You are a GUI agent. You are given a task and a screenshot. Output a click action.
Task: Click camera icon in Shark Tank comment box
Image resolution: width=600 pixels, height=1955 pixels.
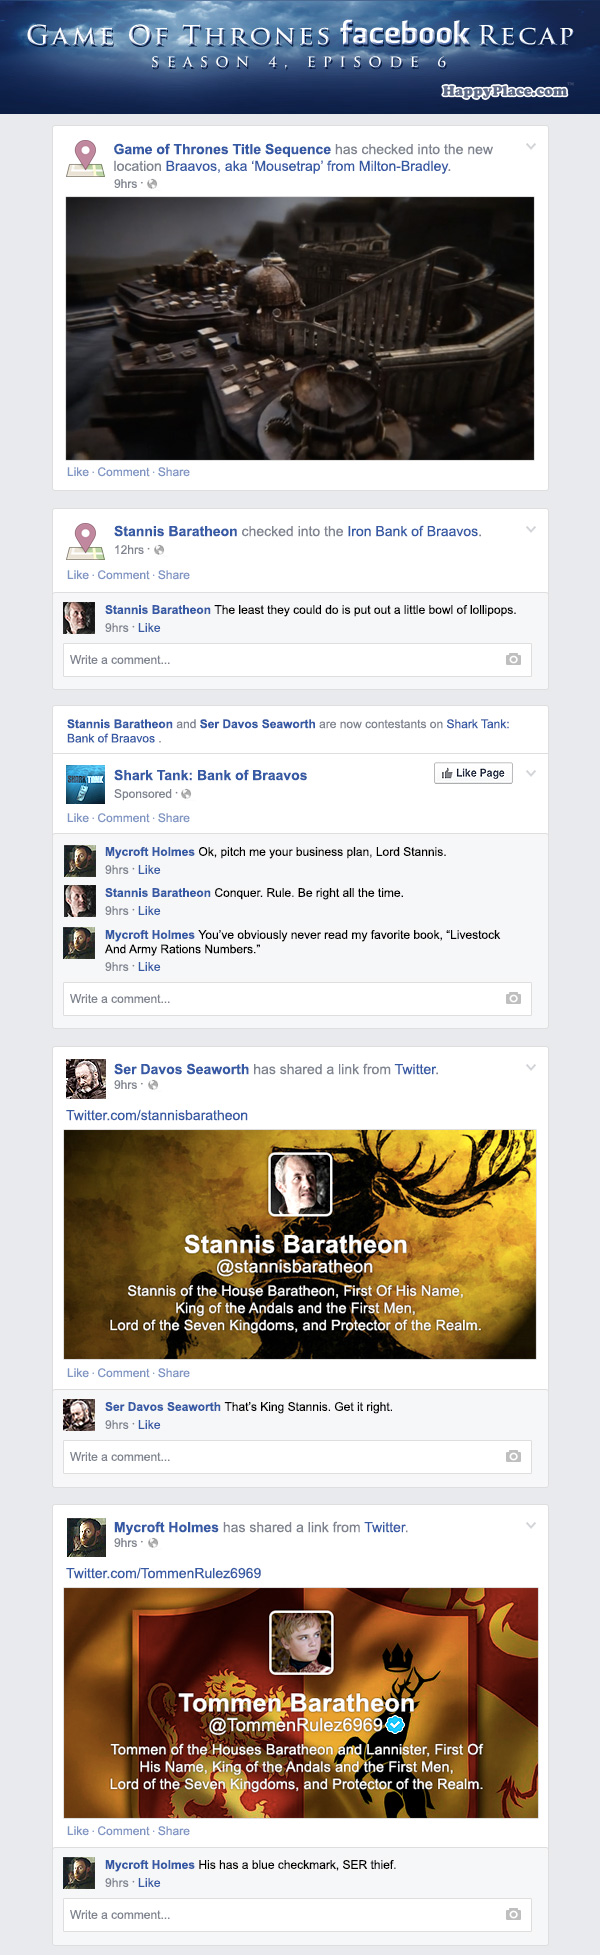click(x=513, y=999)
